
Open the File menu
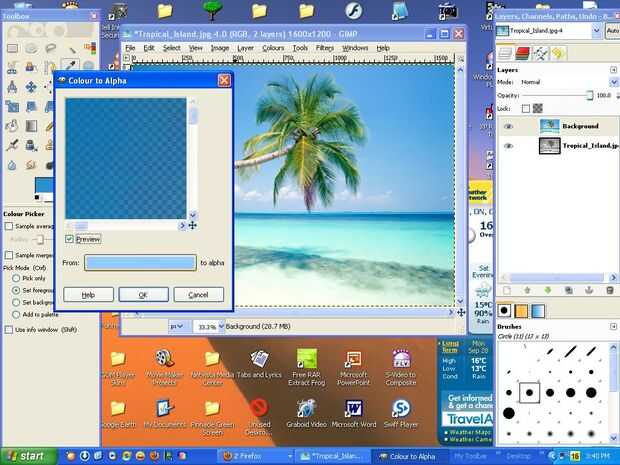130,48
